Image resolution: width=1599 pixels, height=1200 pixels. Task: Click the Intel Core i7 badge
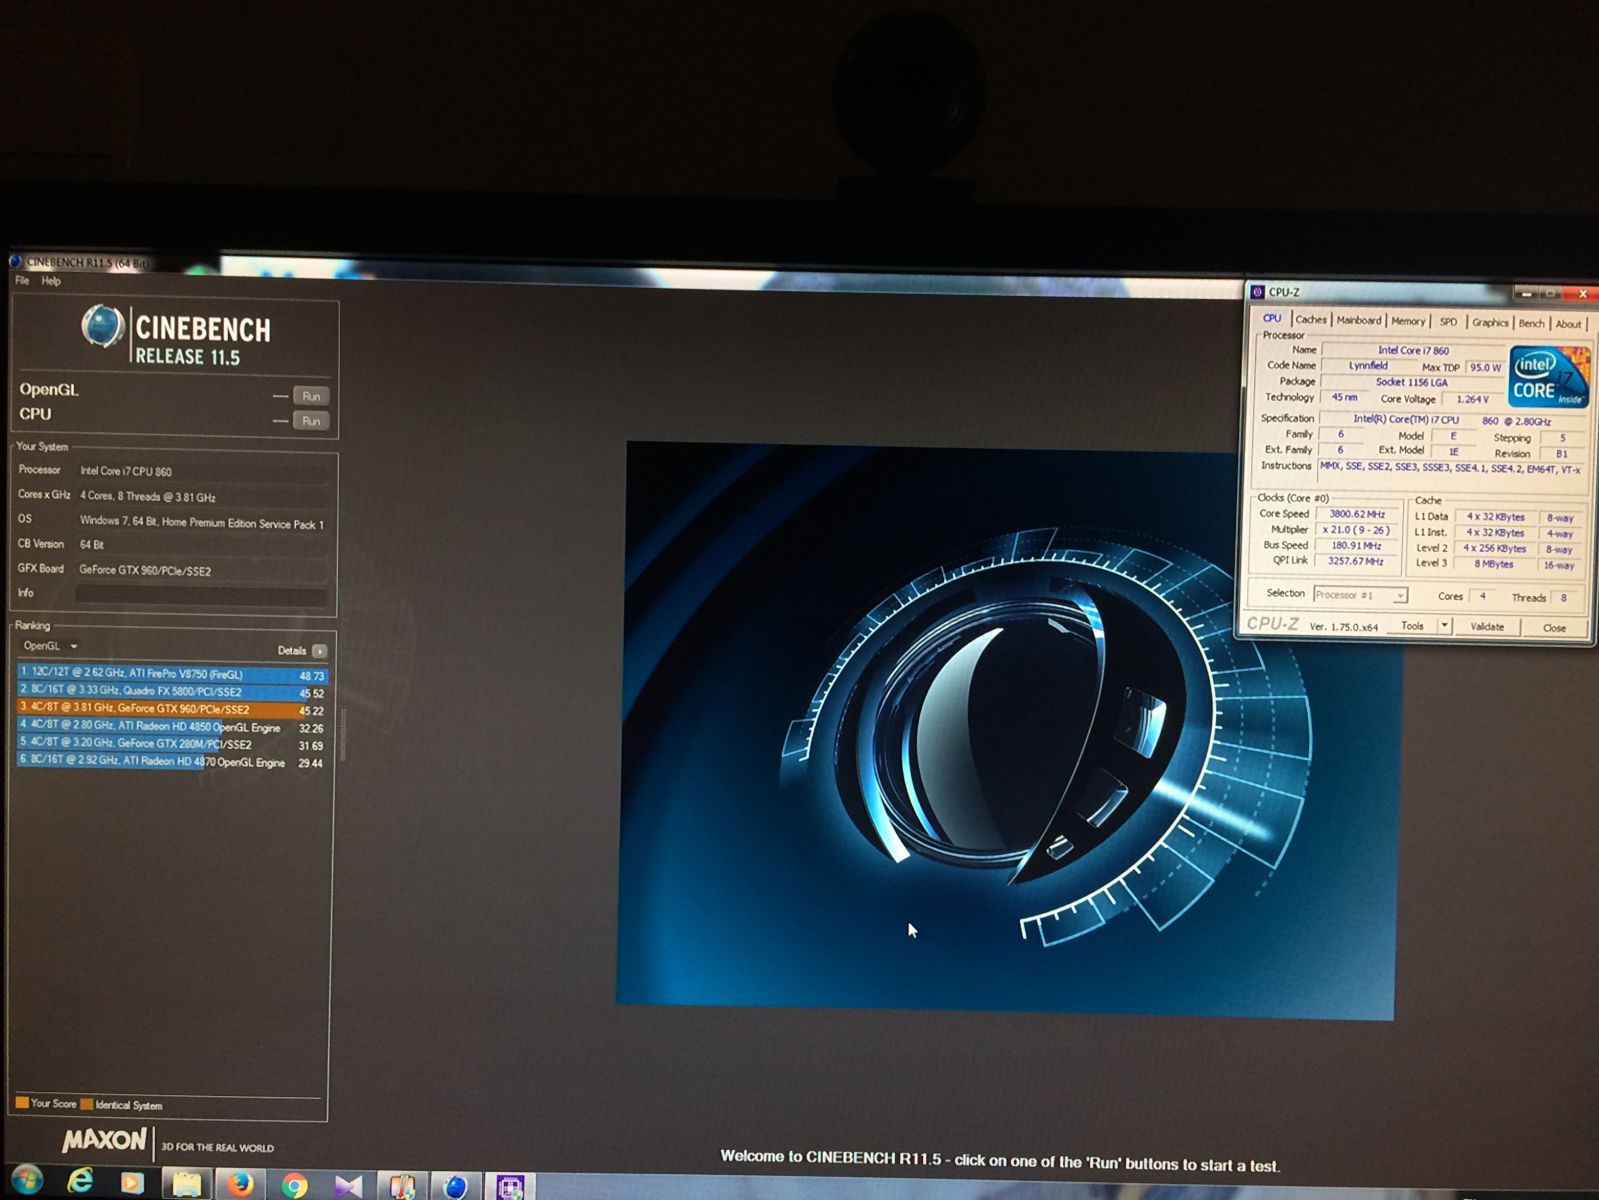(1548, 376)
